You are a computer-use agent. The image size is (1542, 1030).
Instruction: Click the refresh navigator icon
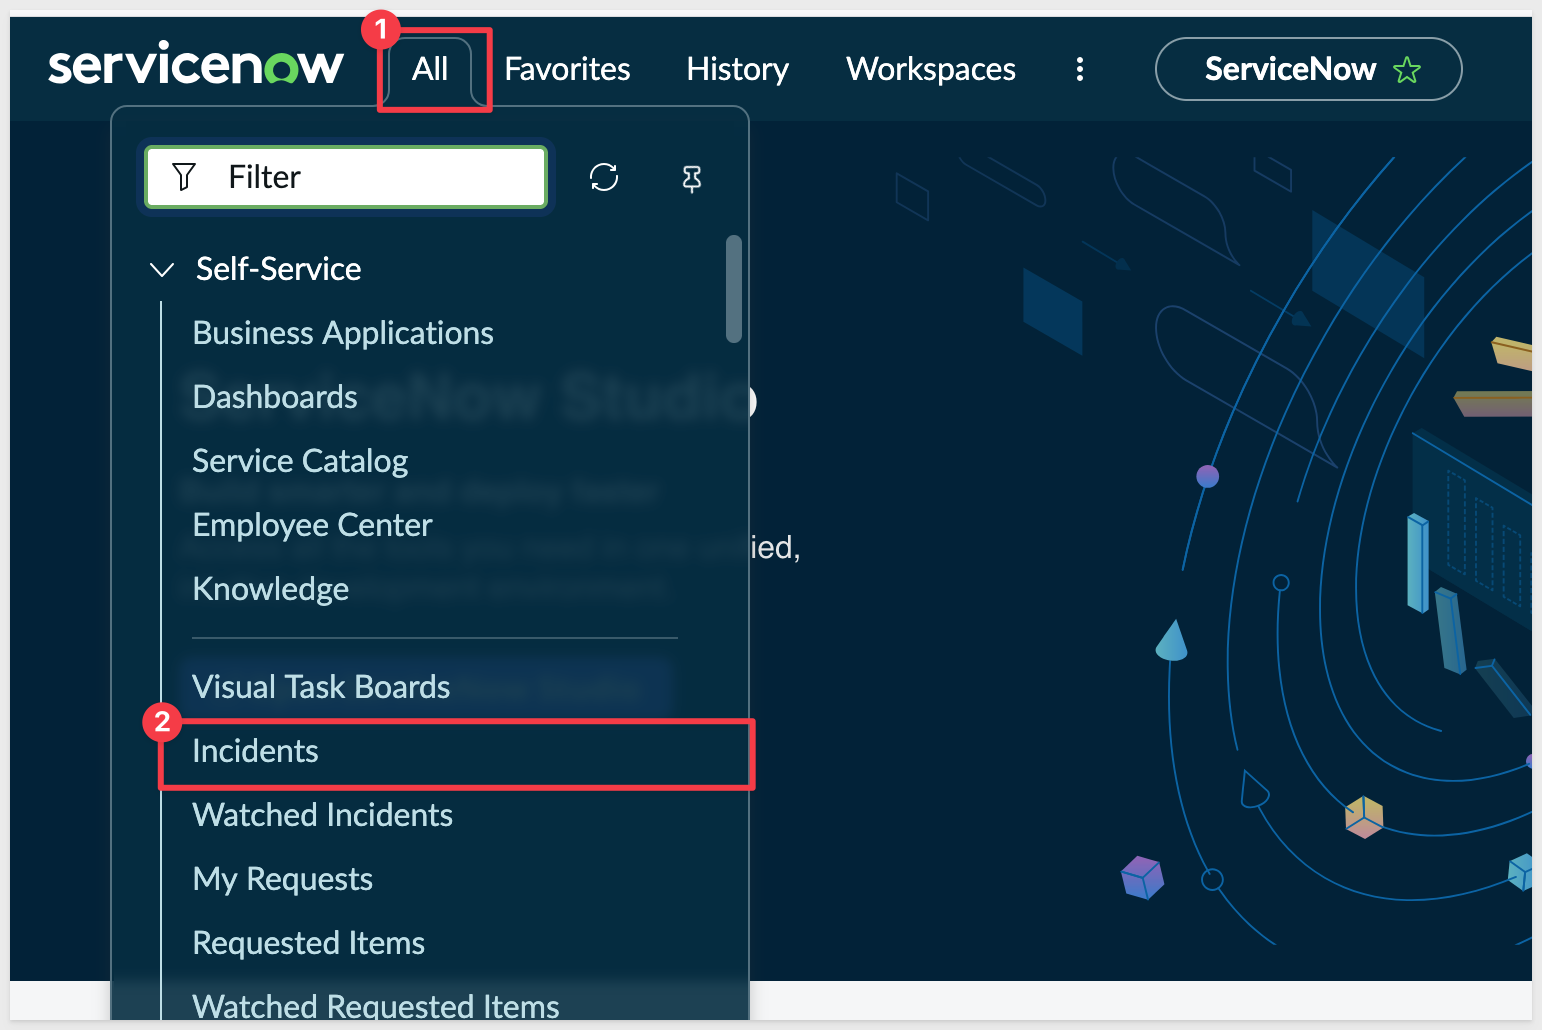(x=604, y=177)
